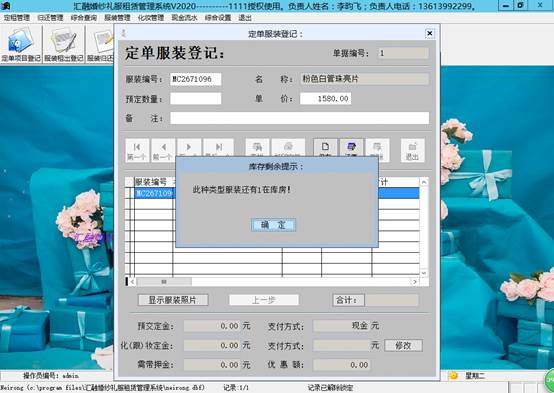Go to previous record (前一个) icon
Screen dimensions: 554x393
click(x=163, y=151)
